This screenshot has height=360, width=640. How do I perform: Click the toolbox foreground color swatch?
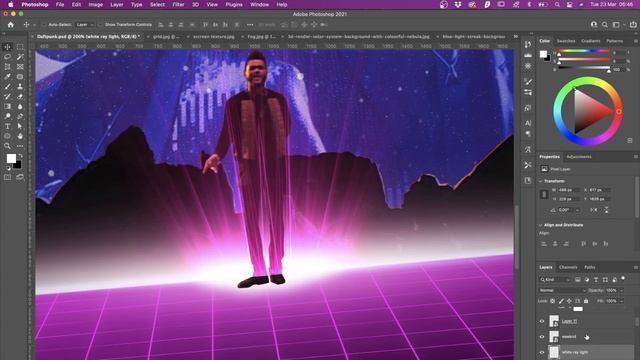[11, 158]
